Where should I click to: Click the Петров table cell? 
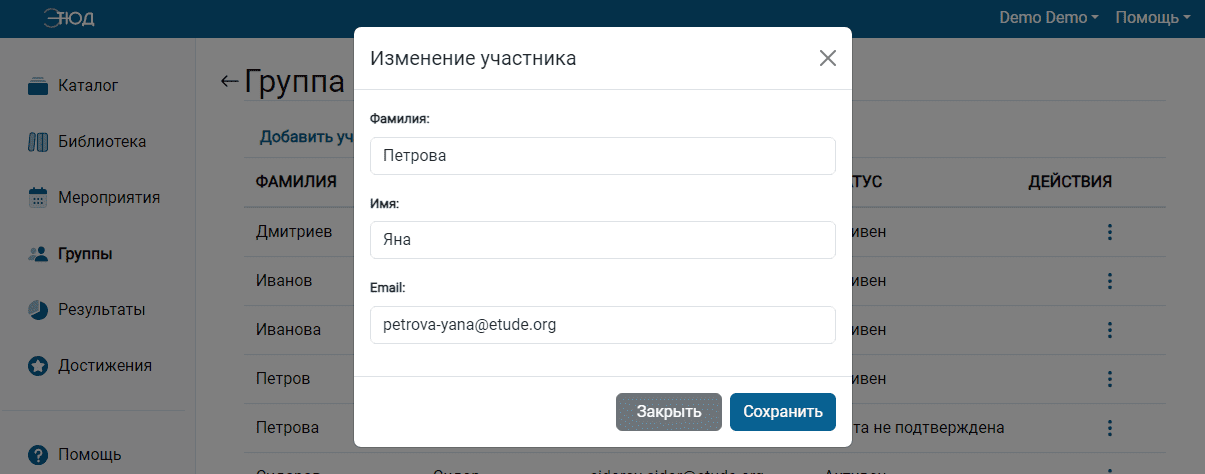coord(283,379)
